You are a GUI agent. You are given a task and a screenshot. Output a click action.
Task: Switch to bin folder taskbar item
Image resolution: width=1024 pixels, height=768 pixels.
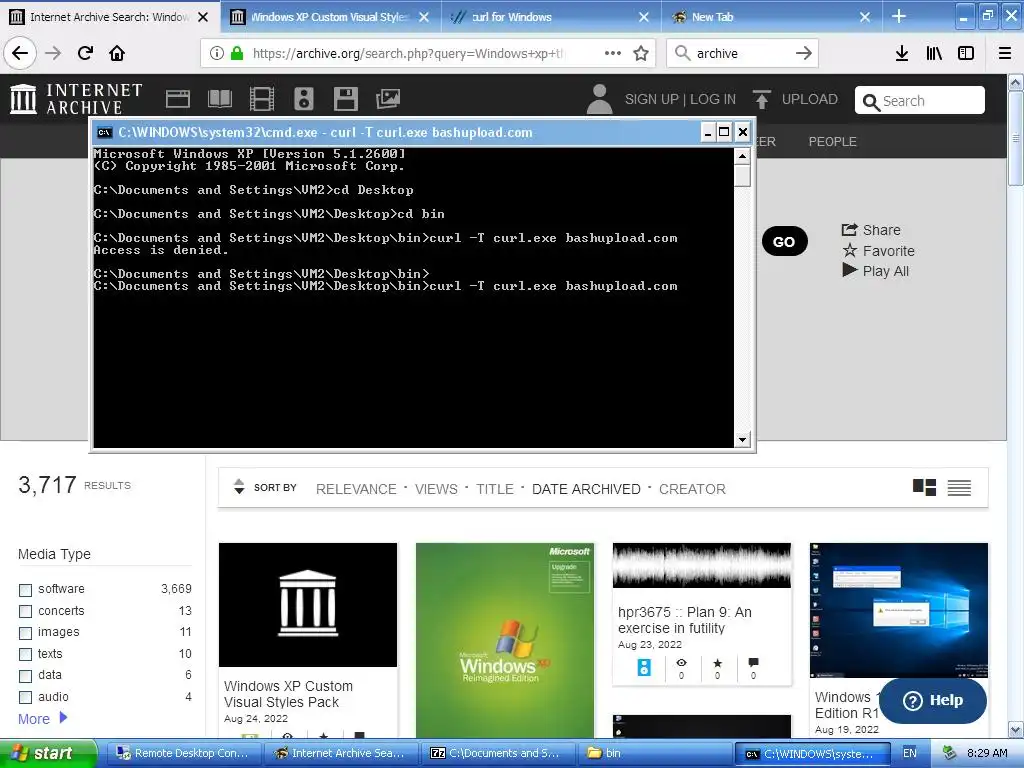(x=654, y=753)
